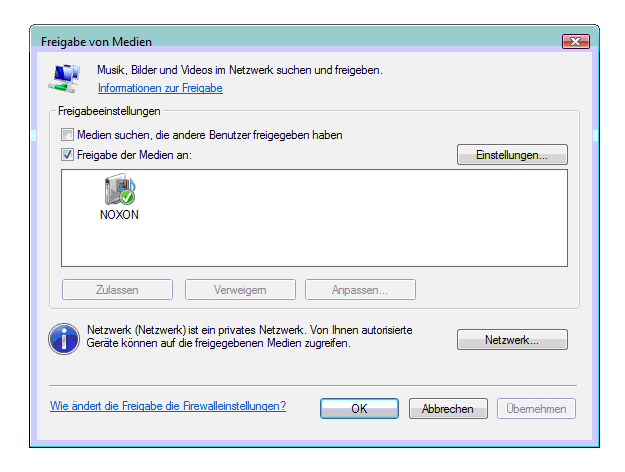Open Anpassen... for the device

(360, 290)
